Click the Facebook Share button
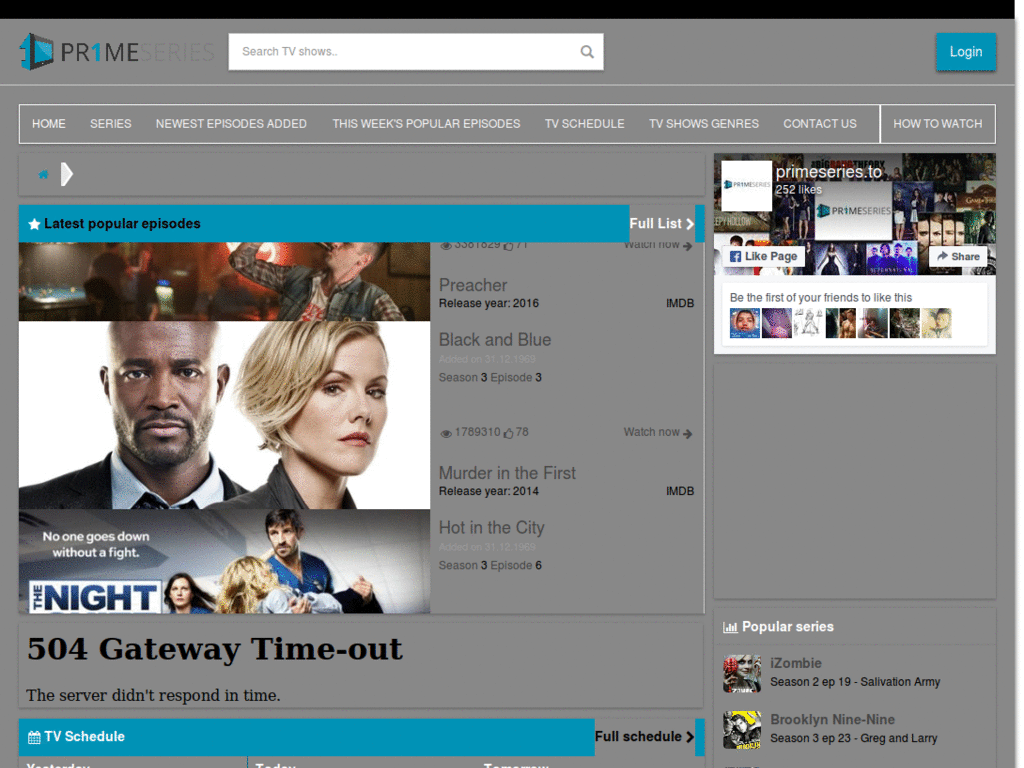This screenshot has height=768, width=1024. click(958, 257)
